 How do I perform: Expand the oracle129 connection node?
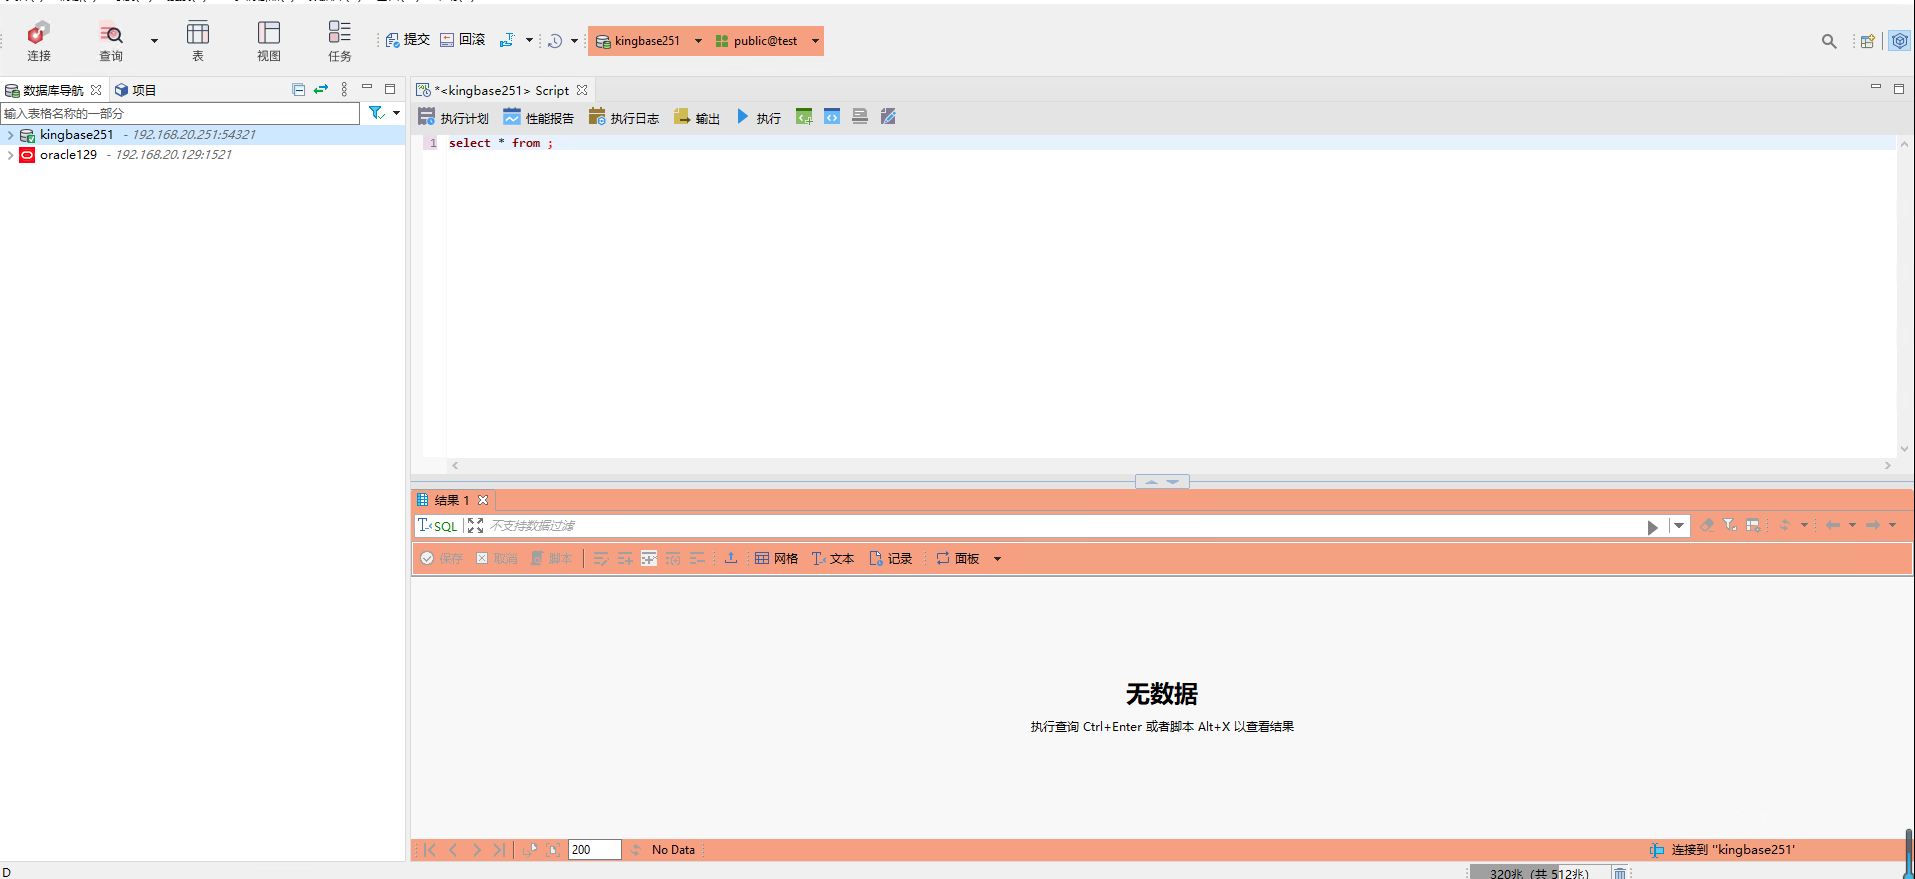(x=10, y=155)
